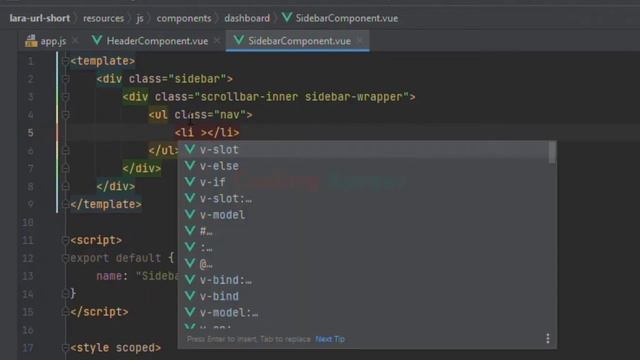Pick the v-bind:… completion suggestion

point(367,280)
